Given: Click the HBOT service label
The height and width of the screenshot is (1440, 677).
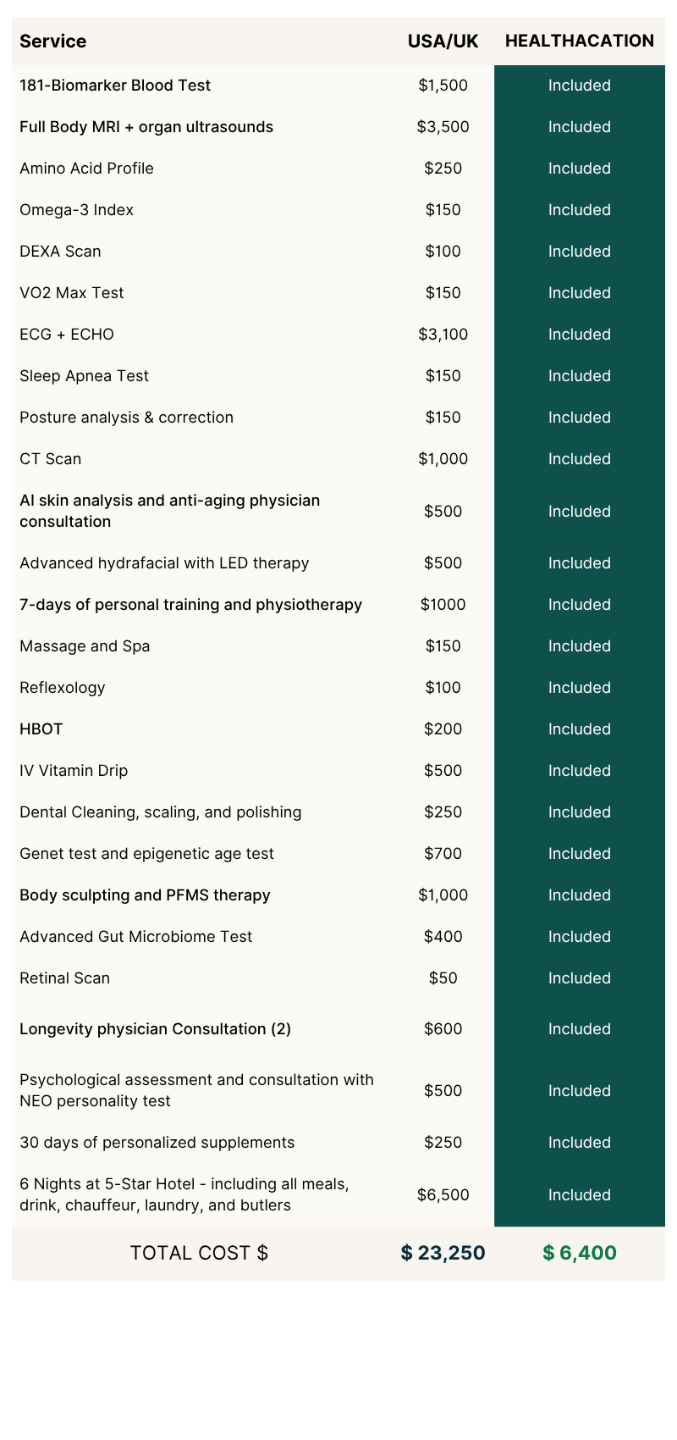Looking at the screenshot, I should 41,729.
